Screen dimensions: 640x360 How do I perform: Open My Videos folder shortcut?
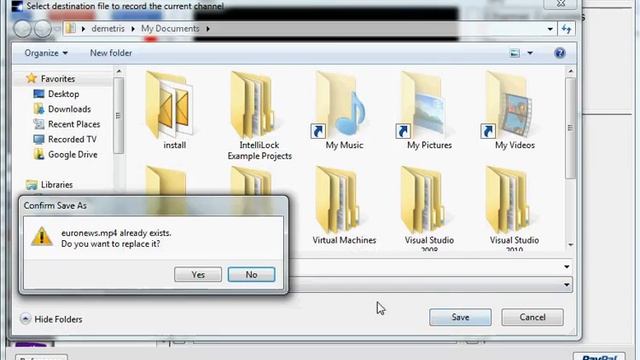pos(514,111)
